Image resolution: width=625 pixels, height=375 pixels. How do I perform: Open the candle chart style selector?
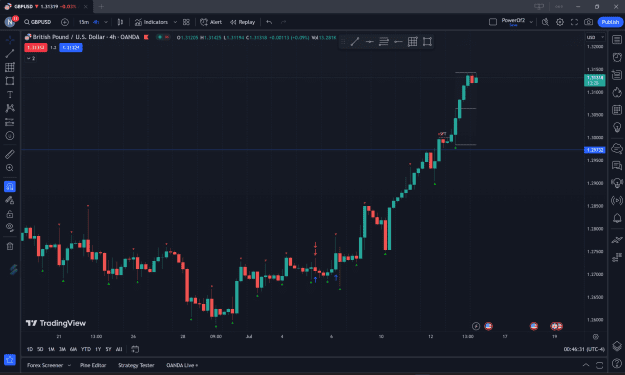(120, 22)
